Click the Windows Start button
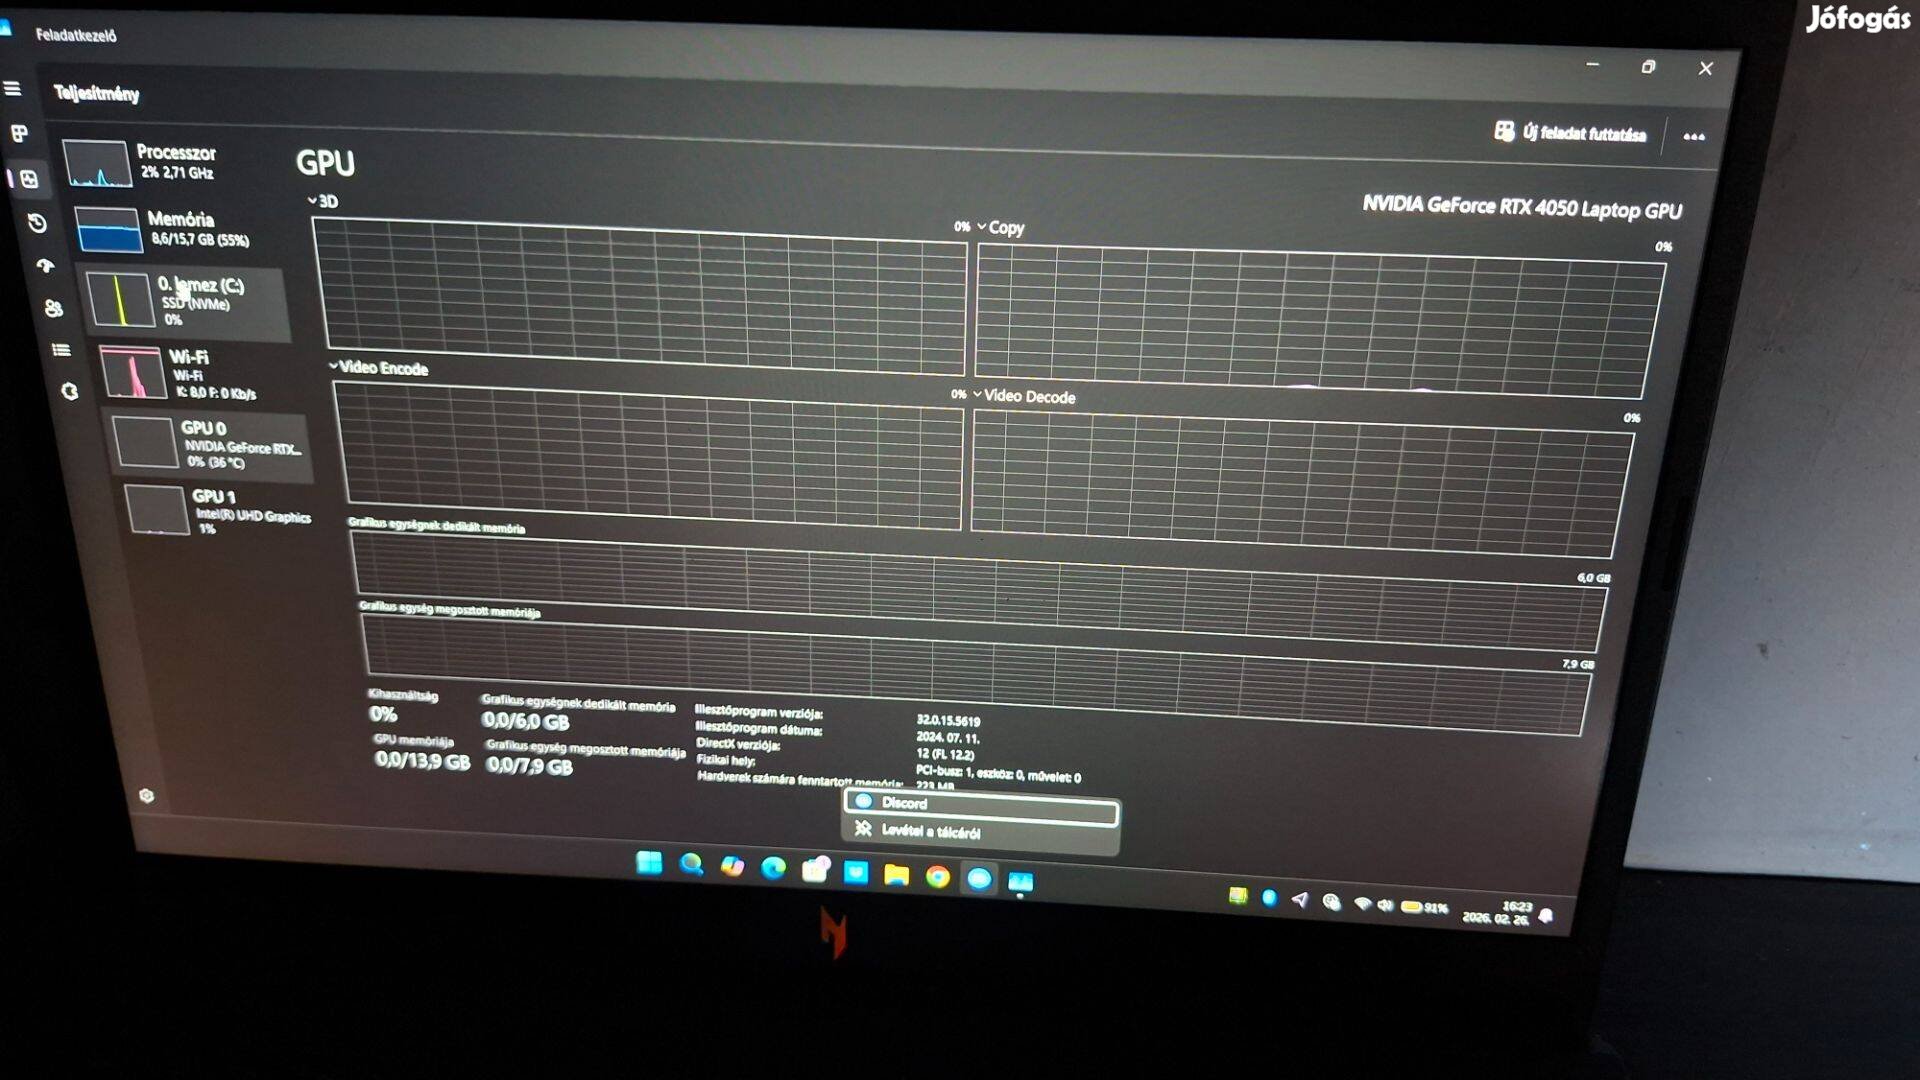The width and height of the screenshot is (1920, 1080). [x=650, y=862]
